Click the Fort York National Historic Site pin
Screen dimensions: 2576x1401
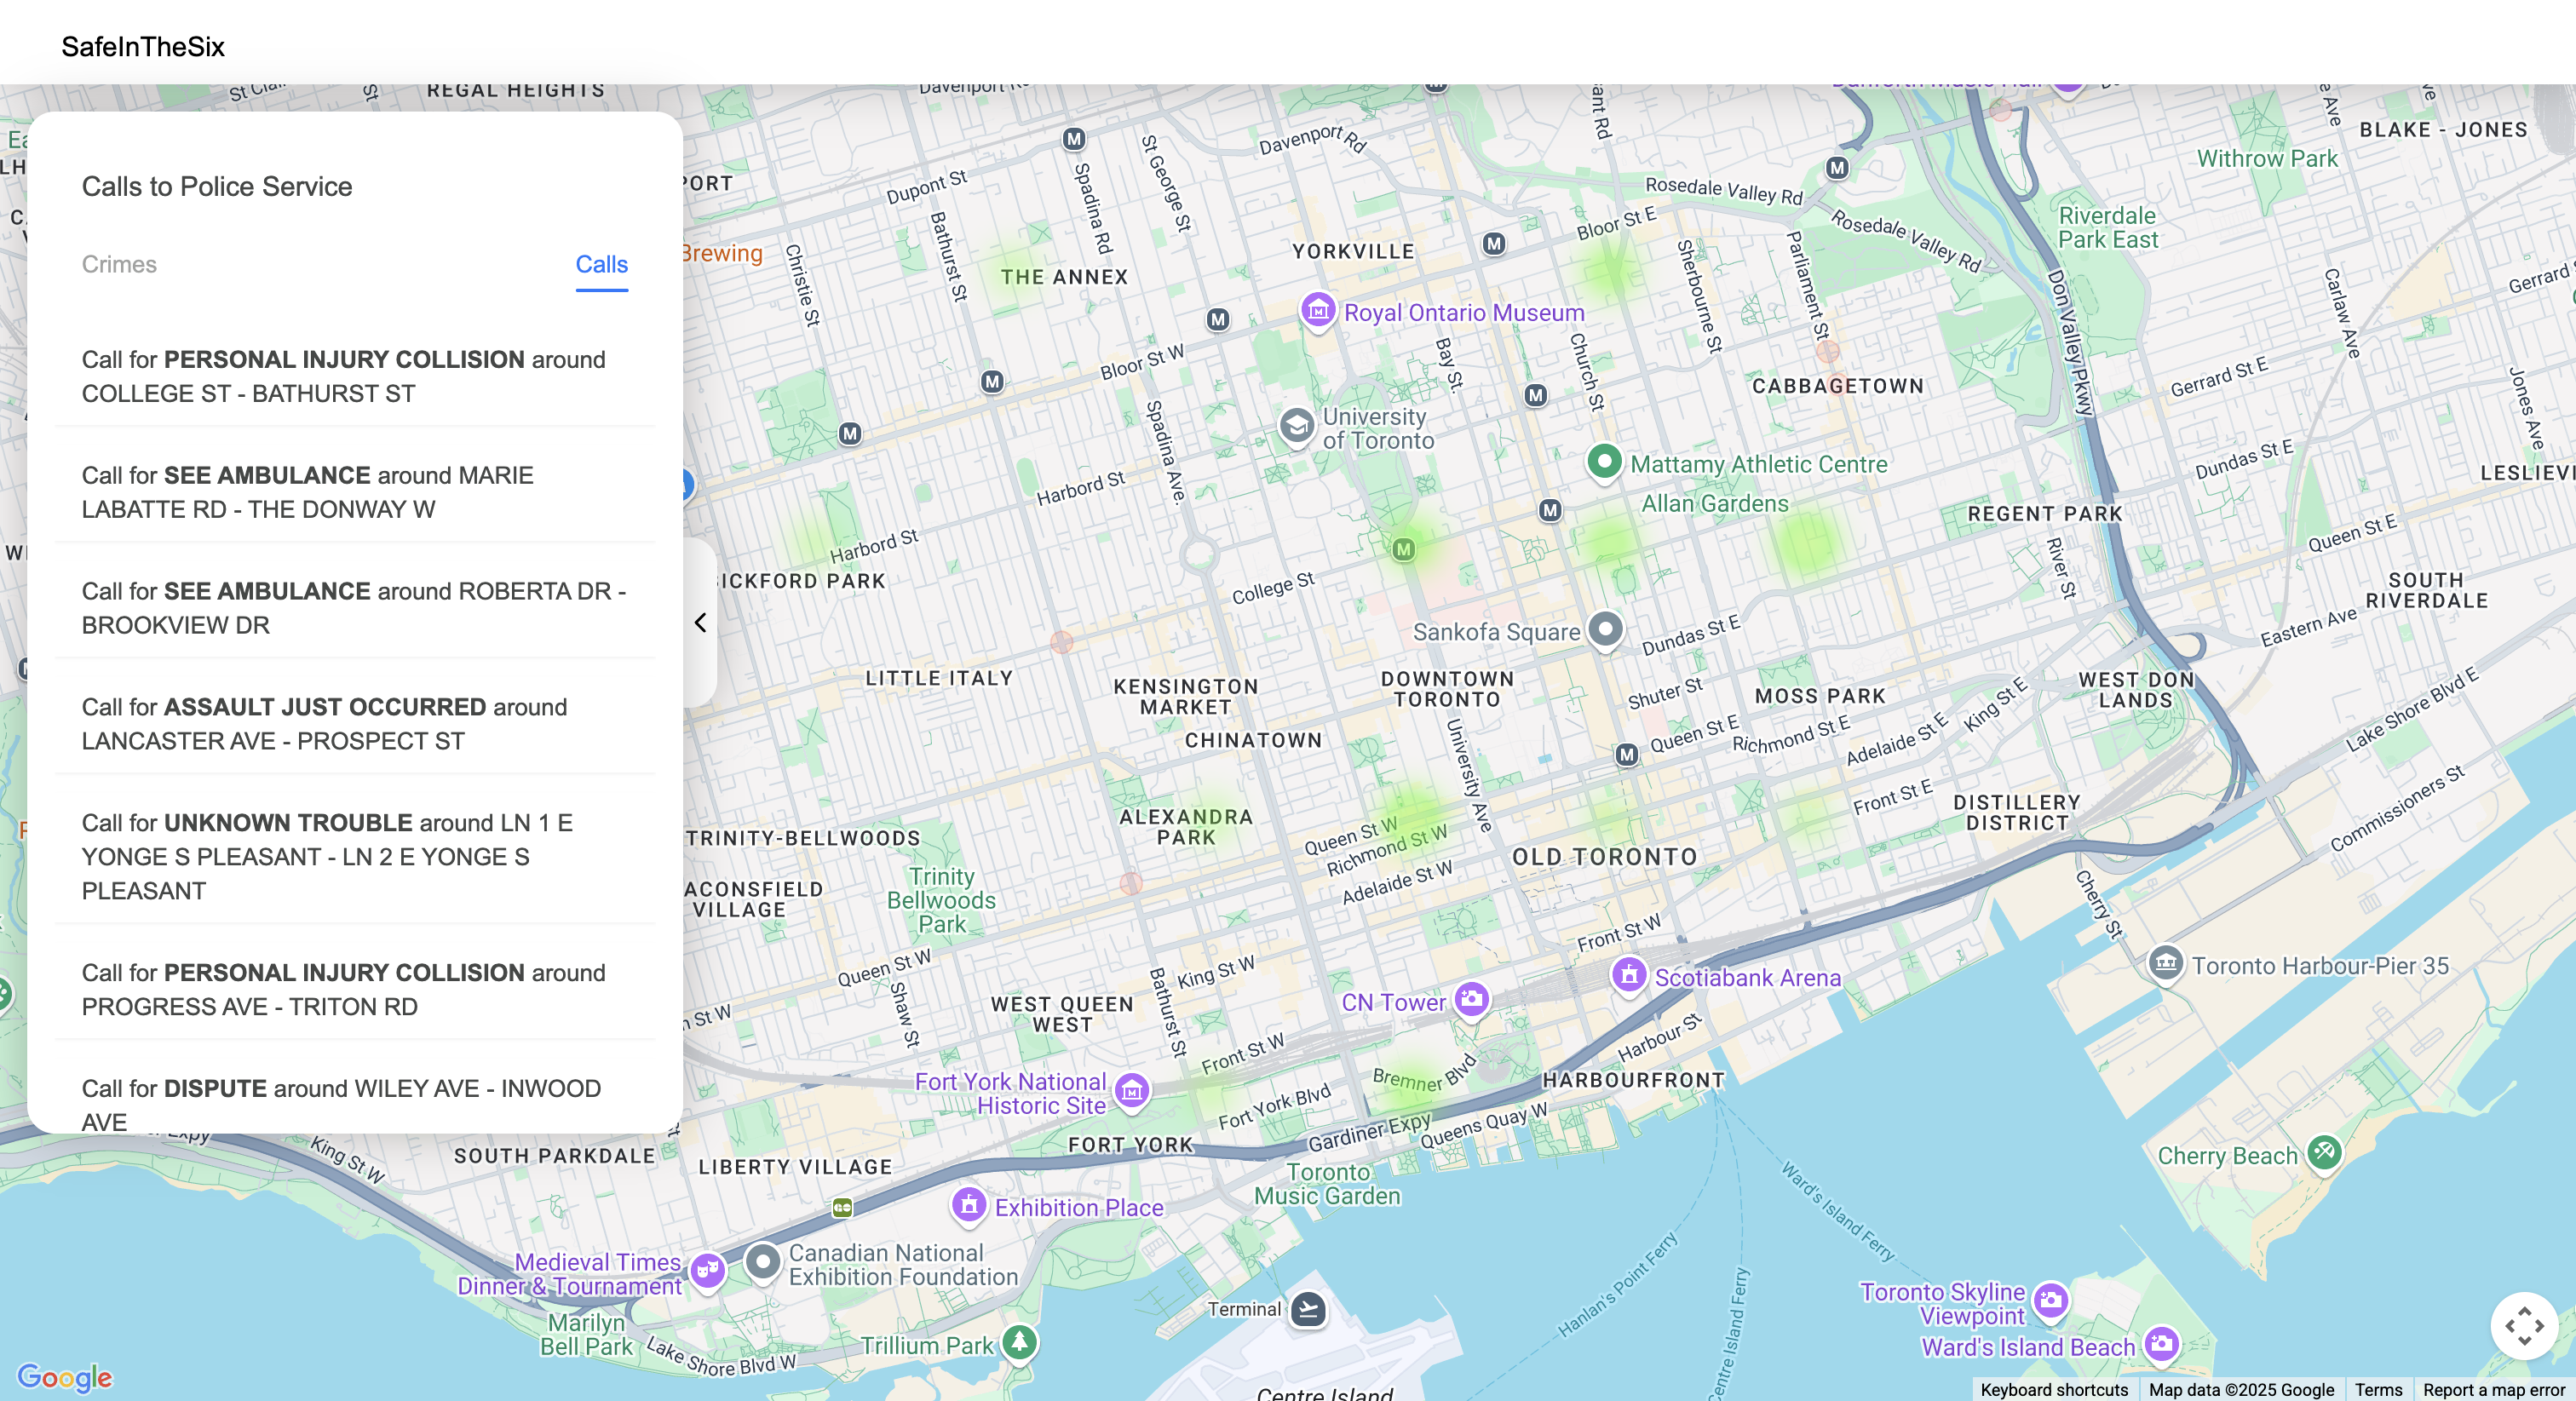[1132, 1091]
